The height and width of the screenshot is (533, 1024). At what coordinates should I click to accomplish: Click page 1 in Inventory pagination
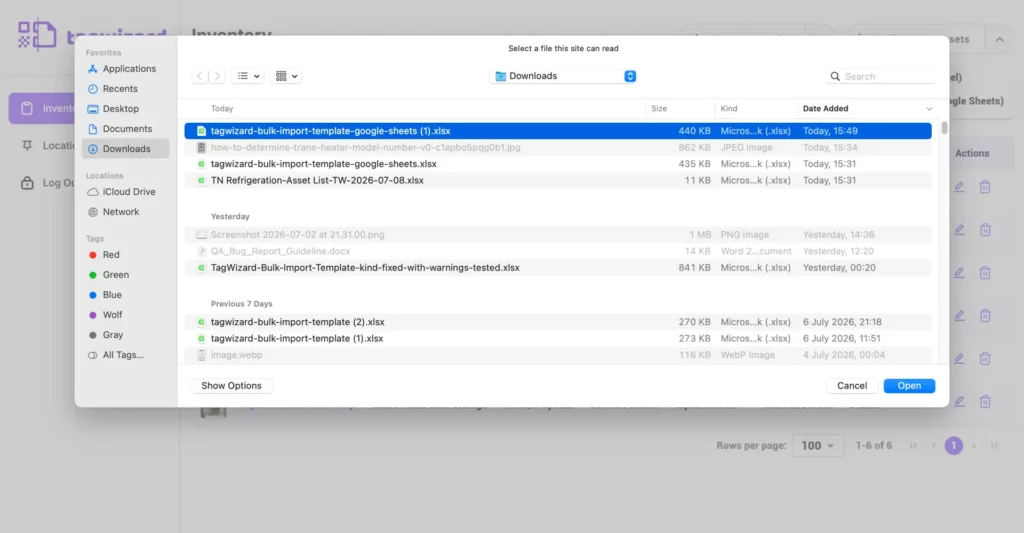click(x=953, y=445)
